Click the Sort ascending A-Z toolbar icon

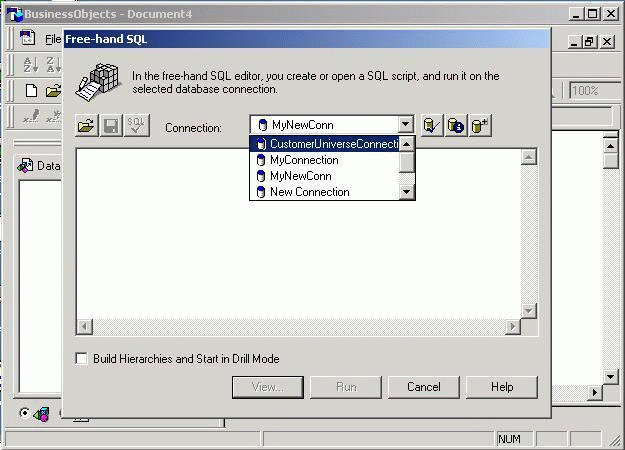(x=31, y=65)
